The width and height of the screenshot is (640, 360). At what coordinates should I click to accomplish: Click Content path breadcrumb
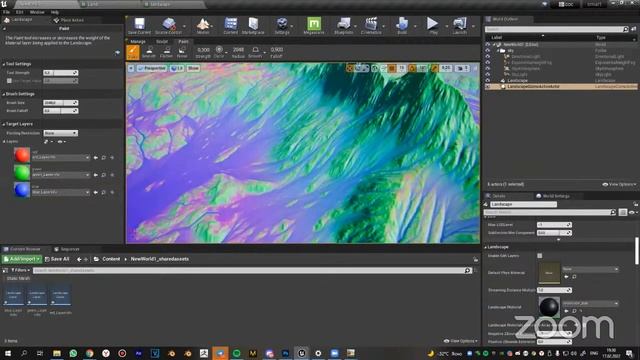111,259
